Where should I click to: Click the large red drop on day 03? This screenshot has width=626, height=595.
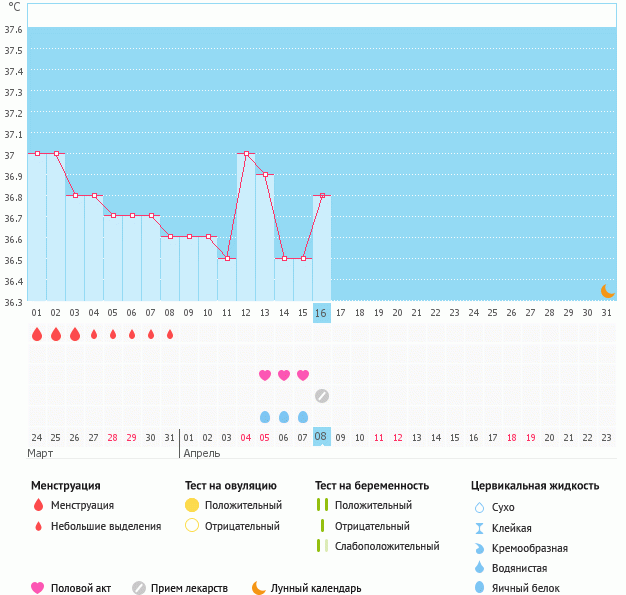[75, 334]
